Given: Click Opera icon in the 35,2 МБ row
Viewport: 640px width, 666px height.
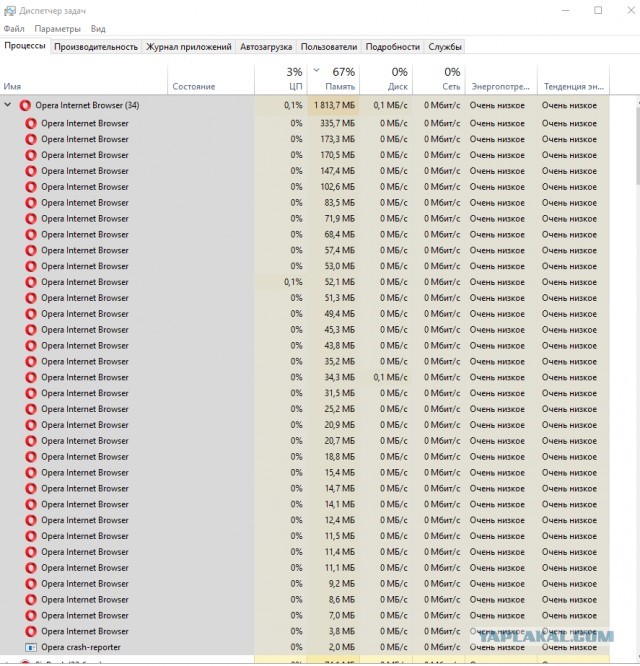Looking at the screenshot, I should 31,361.
